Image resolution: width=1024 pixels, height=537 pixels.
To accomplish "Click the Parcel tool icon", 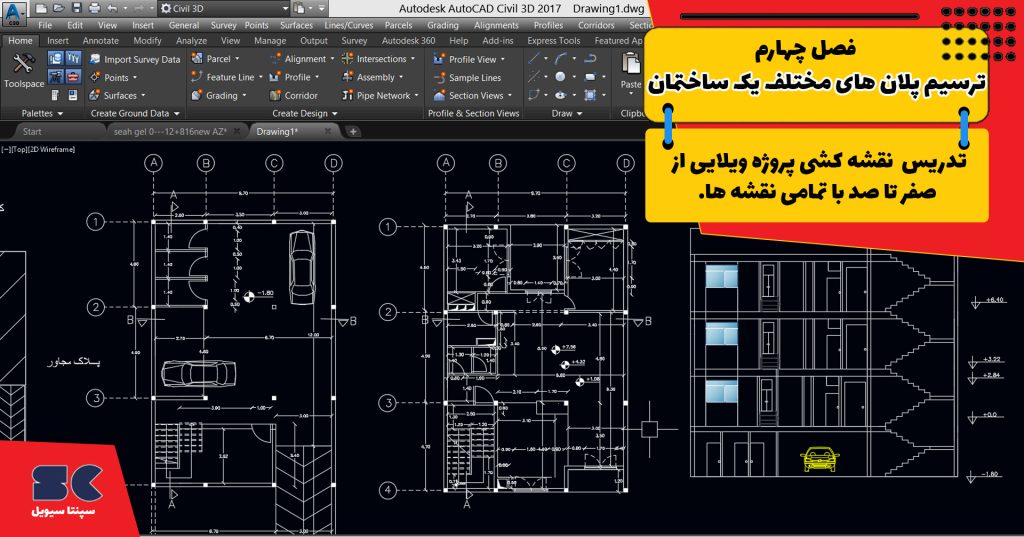I will 197,58.
